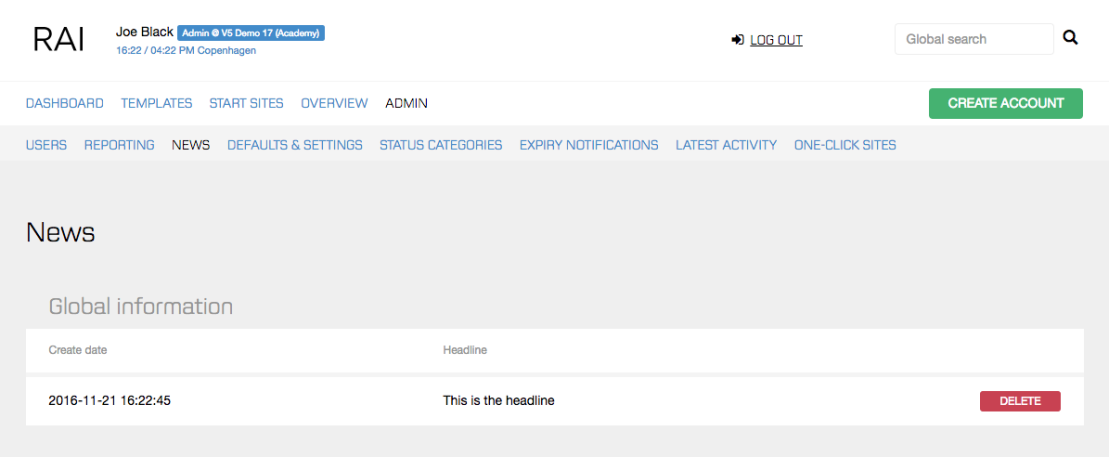The width and height of the screenshot is (1109, 457).
Task: View the LATEST ACTIVITY tab
Action: (726, 145)
